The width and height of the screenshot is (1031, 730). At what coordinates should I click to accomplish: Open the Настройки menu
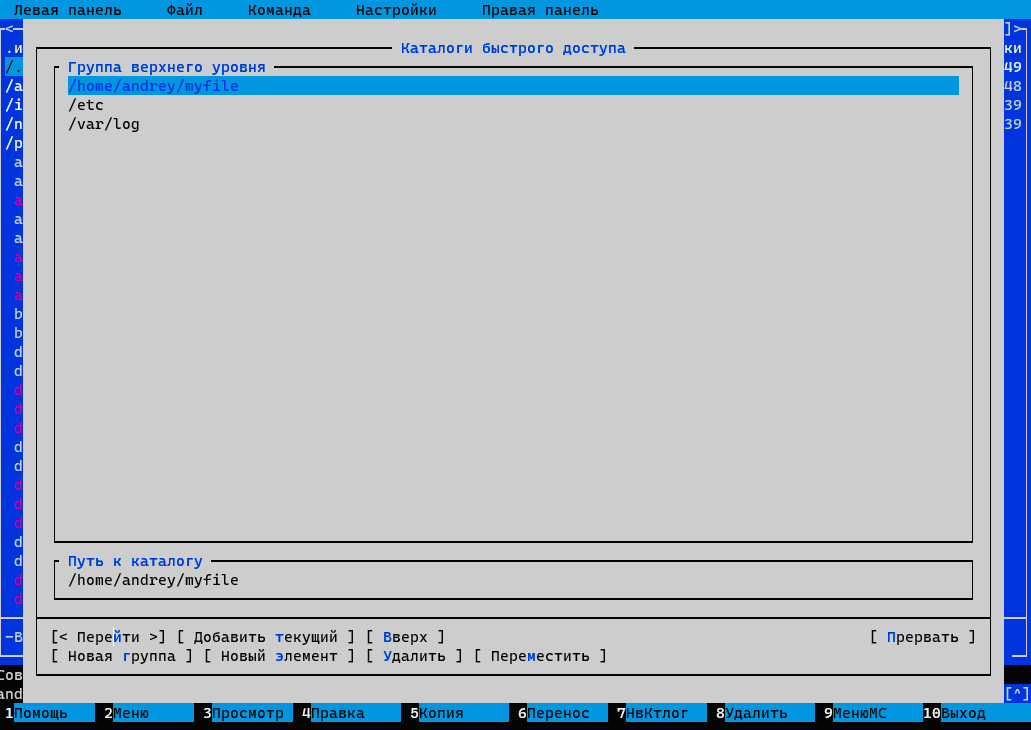point(396,10)
